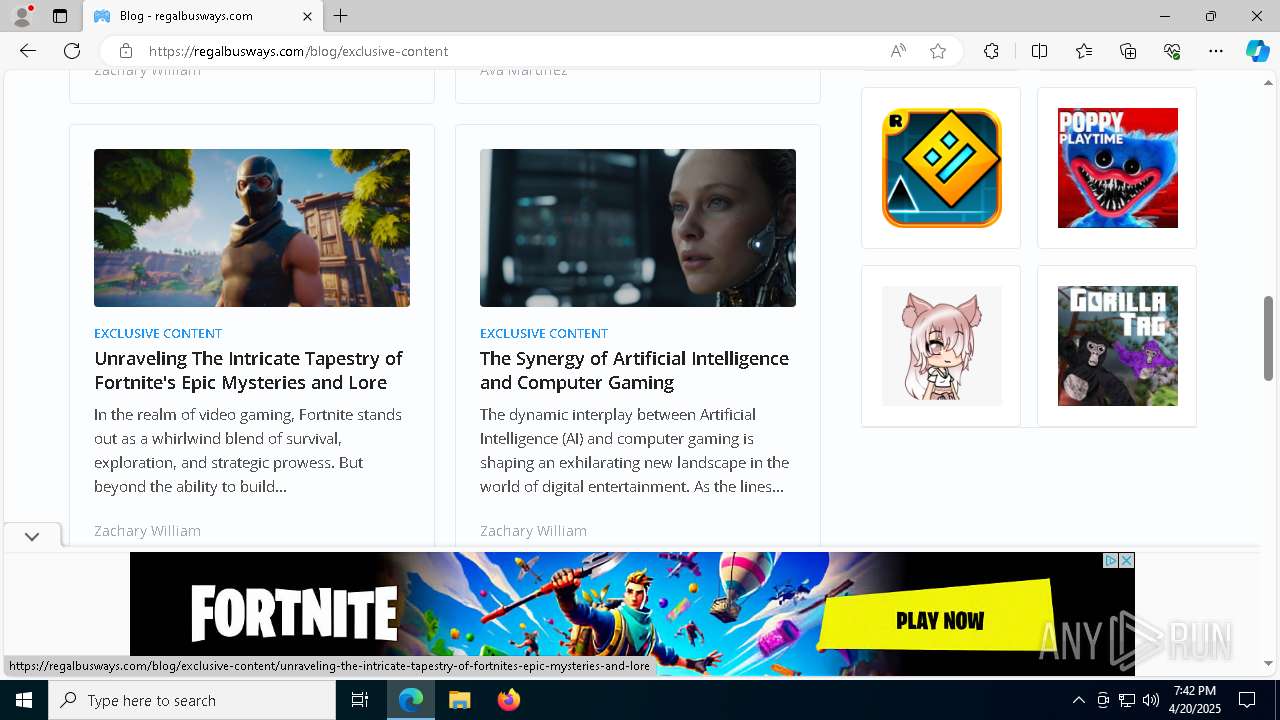Click AI gaming article excerpt text
The height and width of the screenshot is (720, 1280).
pos(634,450)
